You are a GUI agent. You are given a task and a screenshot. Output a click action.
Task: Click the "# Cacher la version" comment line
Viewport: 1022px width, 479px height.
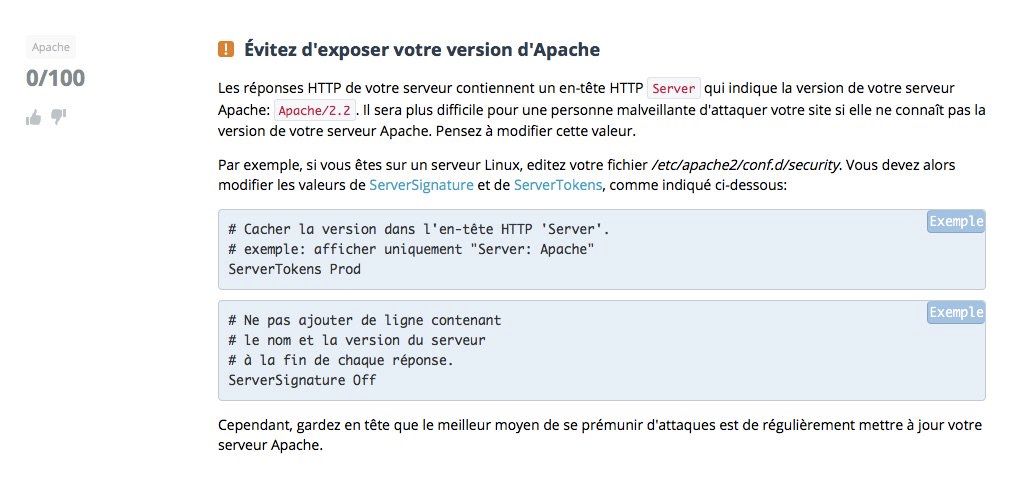[x=419, y=229]
